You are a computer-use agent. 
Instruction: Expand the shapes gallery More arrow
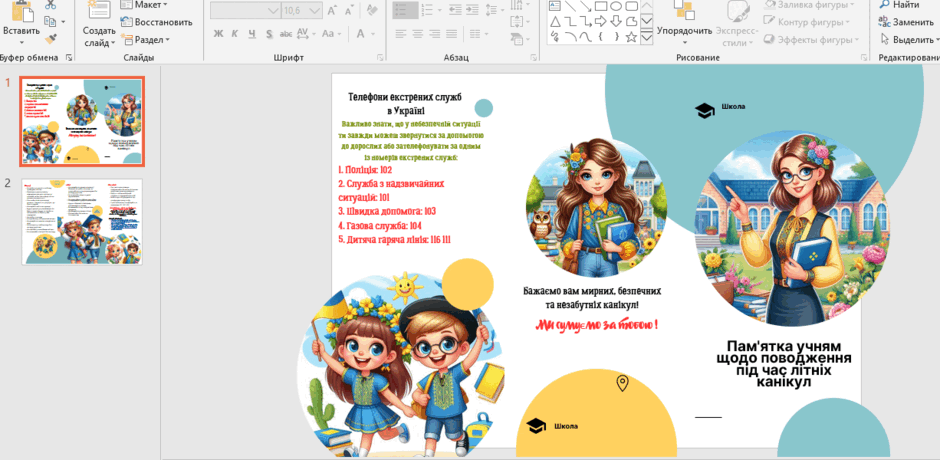pyautogui.click(x=646, y=37)
